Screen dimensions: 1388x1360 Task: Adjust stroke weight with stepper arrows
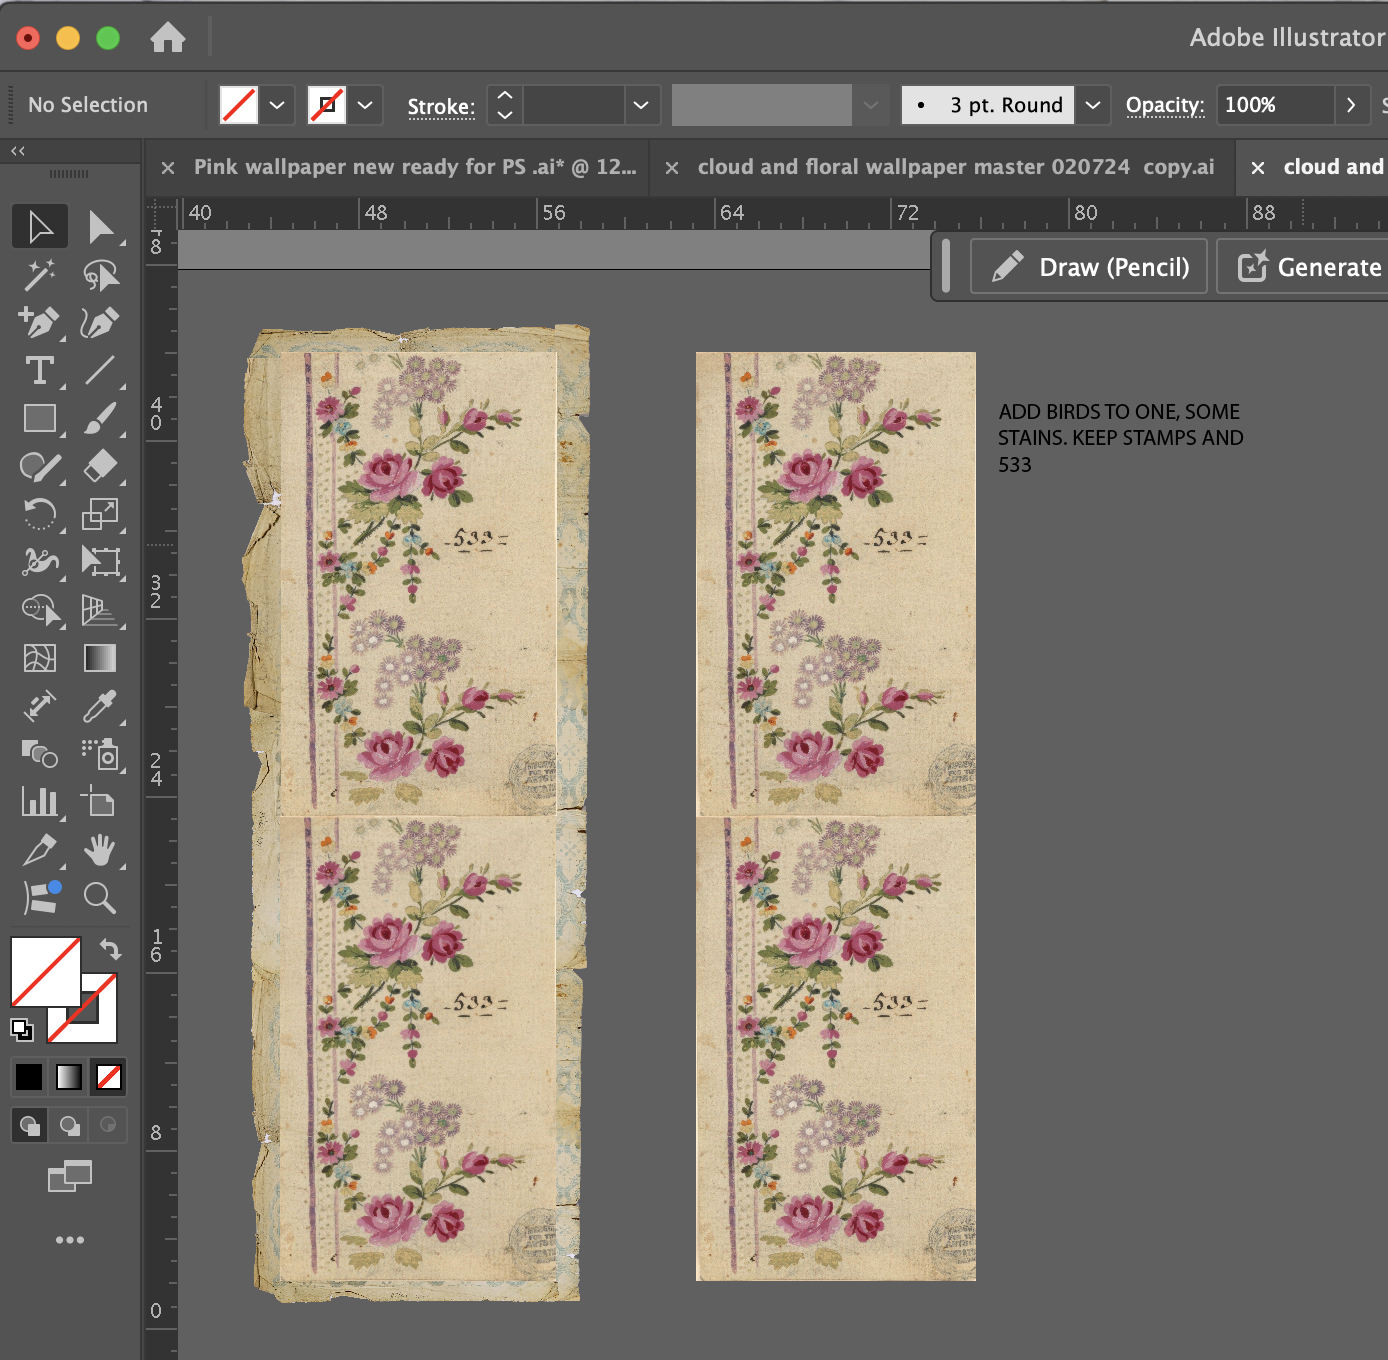click(x=505, y=105)
